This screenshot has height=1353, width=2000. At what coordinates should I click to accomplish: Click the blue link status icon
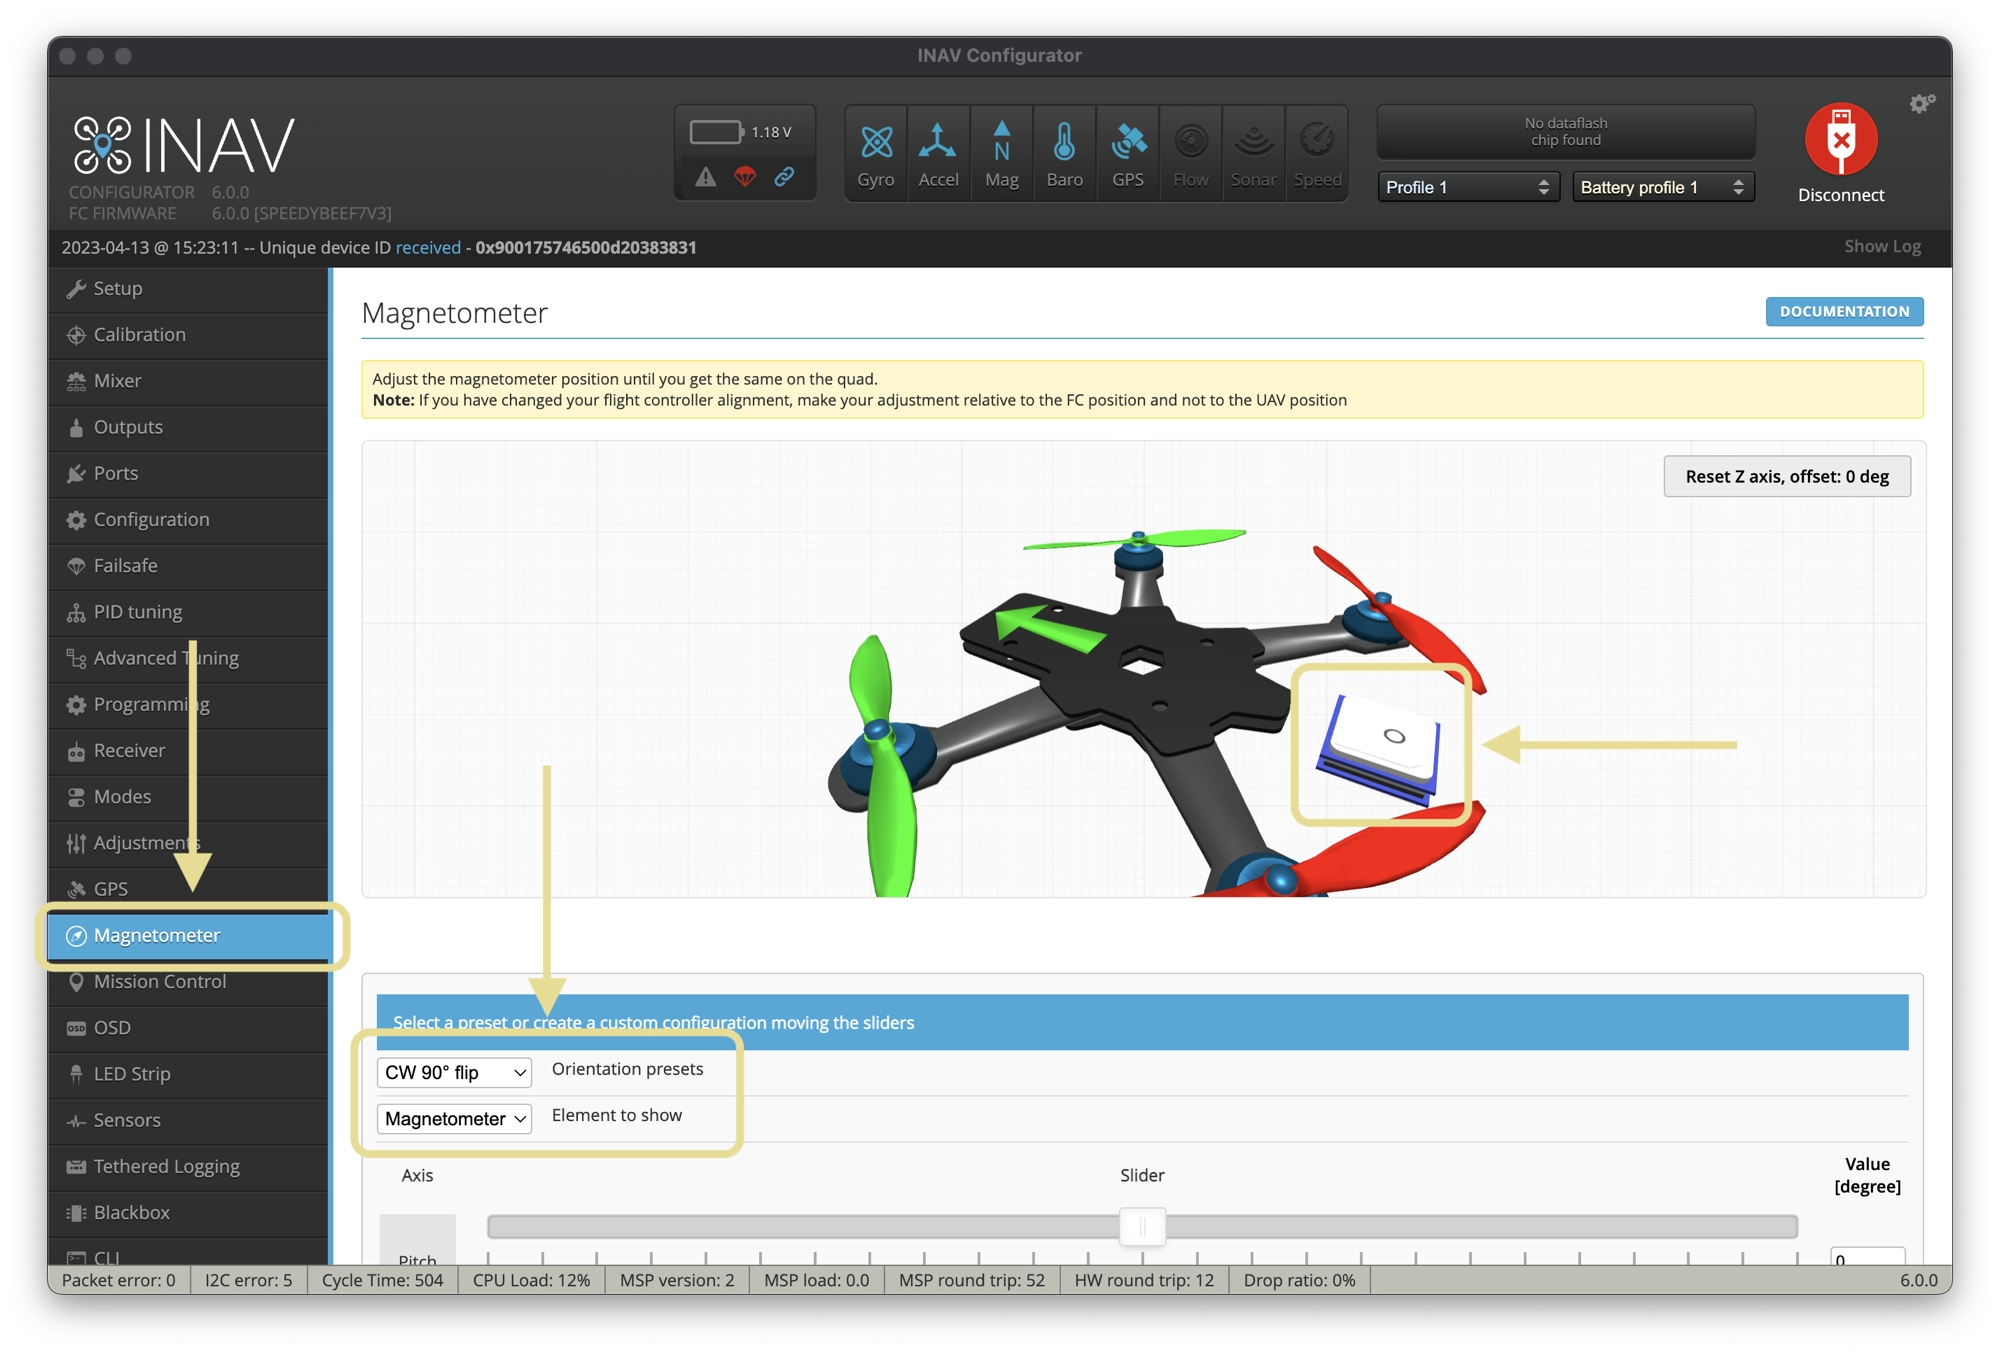(785, 177)
